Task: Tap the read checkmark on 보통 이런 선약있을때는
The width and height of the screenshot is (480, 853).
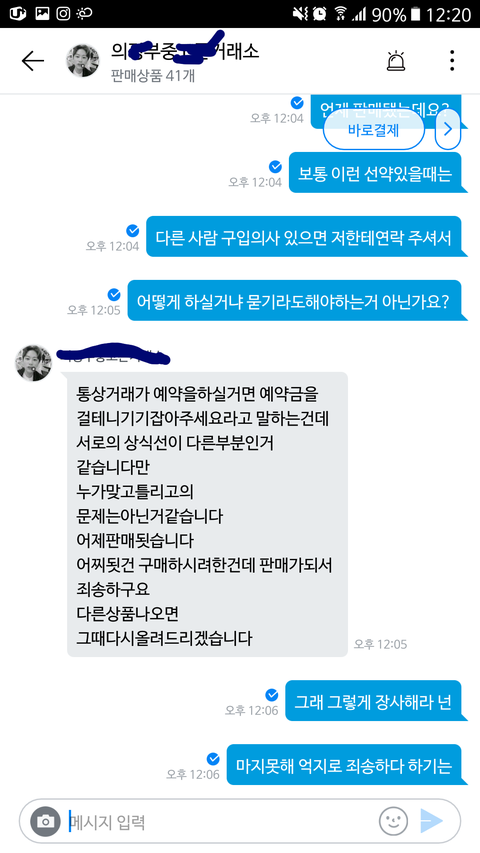Action: 275,166
